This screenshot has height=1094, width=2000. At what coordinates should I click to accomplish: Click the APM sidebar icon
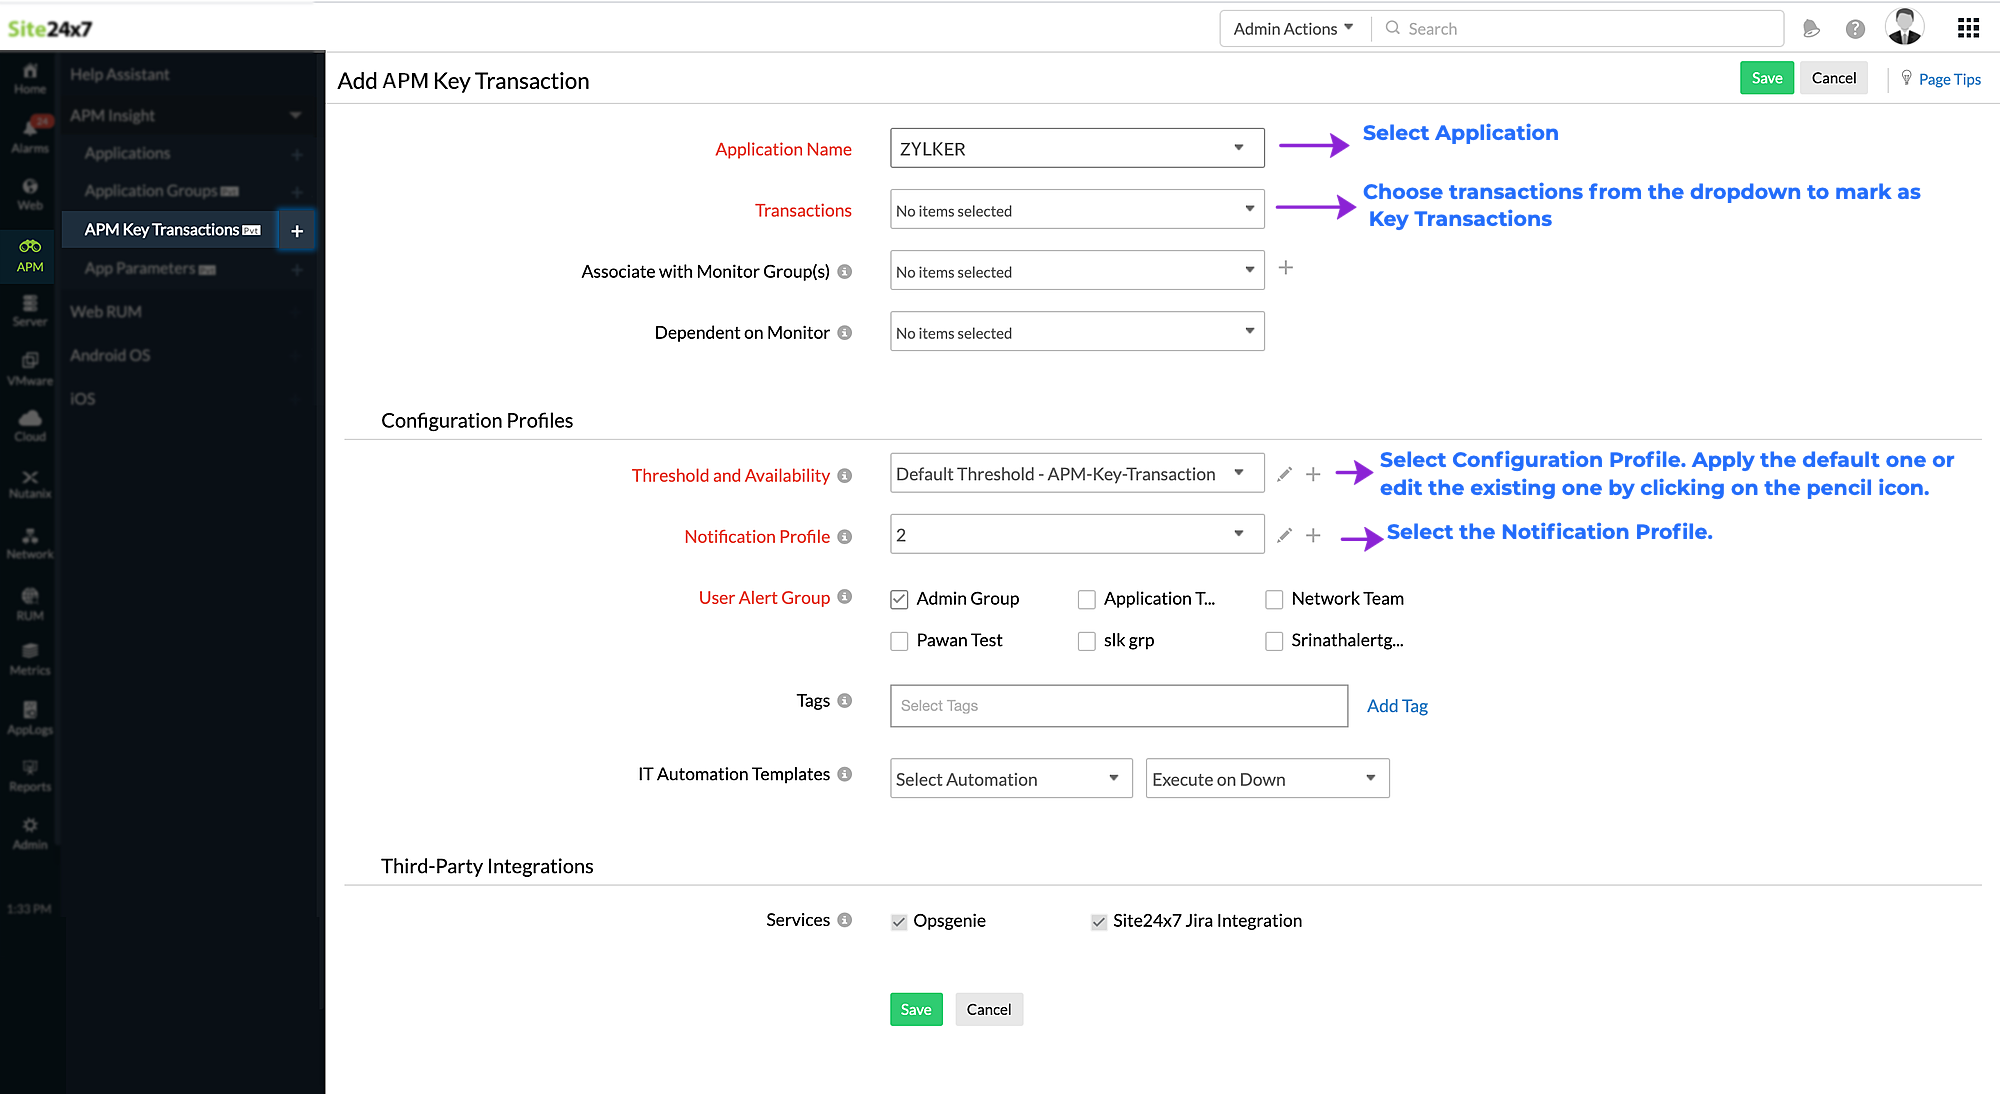point(30,254)
